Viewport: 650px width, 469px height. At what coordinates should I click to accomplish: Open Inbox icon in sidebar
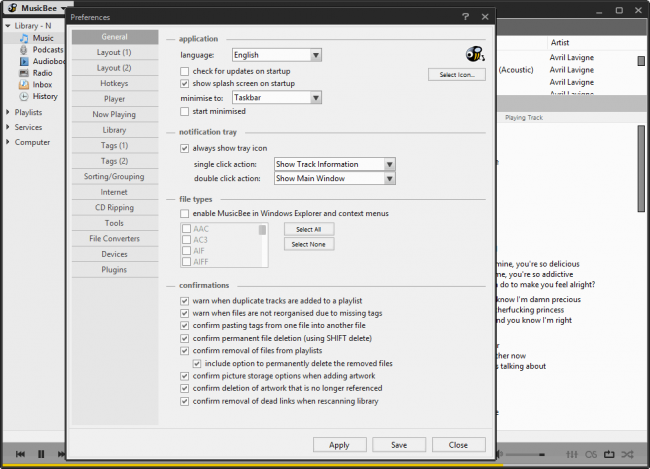point(24,85)
